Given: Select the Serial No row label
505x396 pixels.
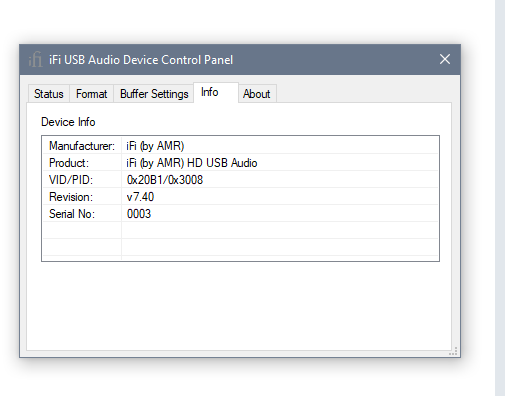Looking at the screenshot, I should tap(72, 214).
